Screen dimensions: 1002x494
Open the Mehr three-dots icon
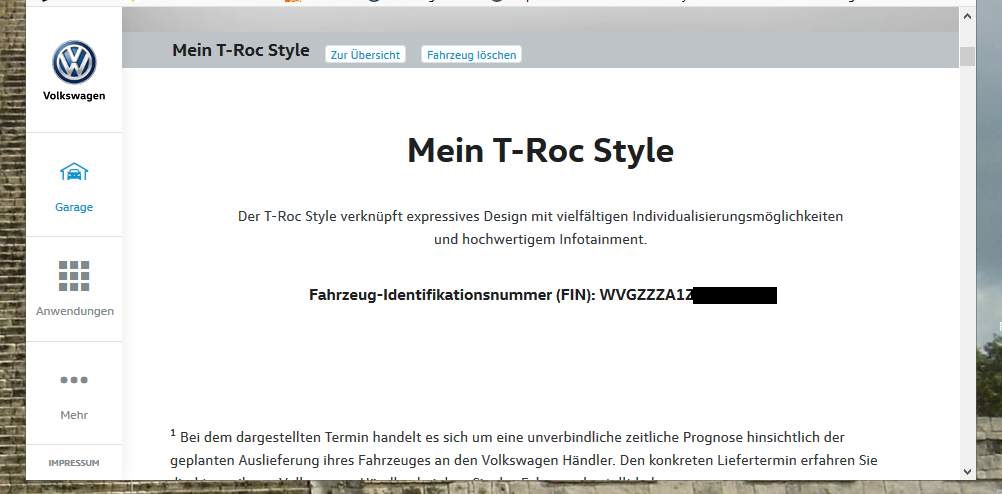click(x=74, y=380)
